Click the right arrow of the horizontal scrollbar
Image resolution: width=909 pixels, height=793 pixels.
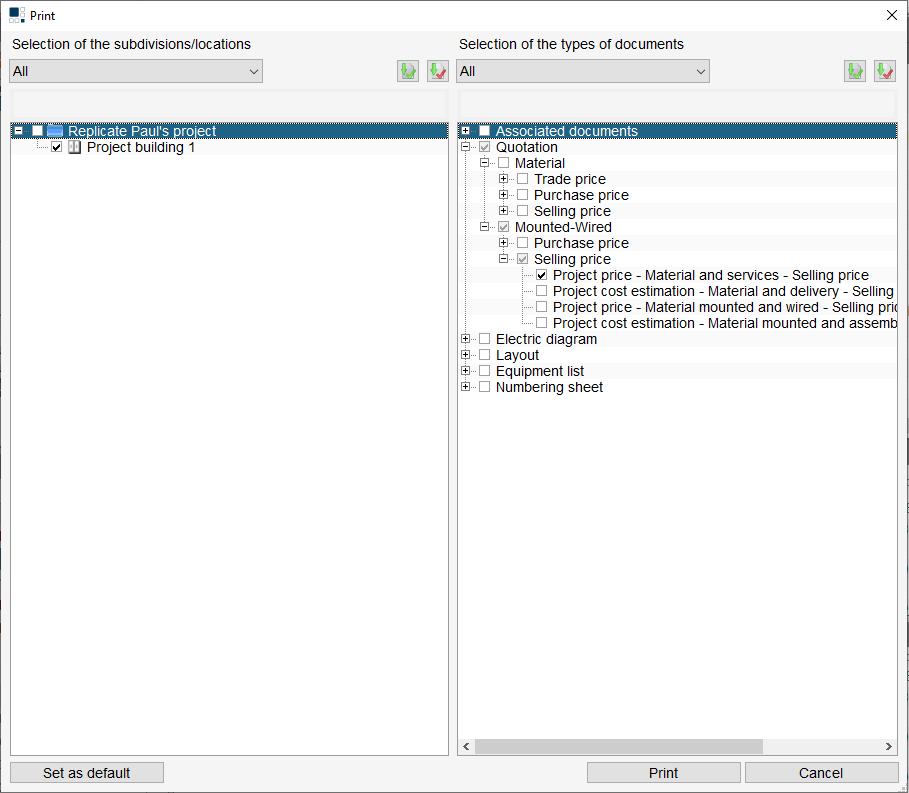point(887,746)
